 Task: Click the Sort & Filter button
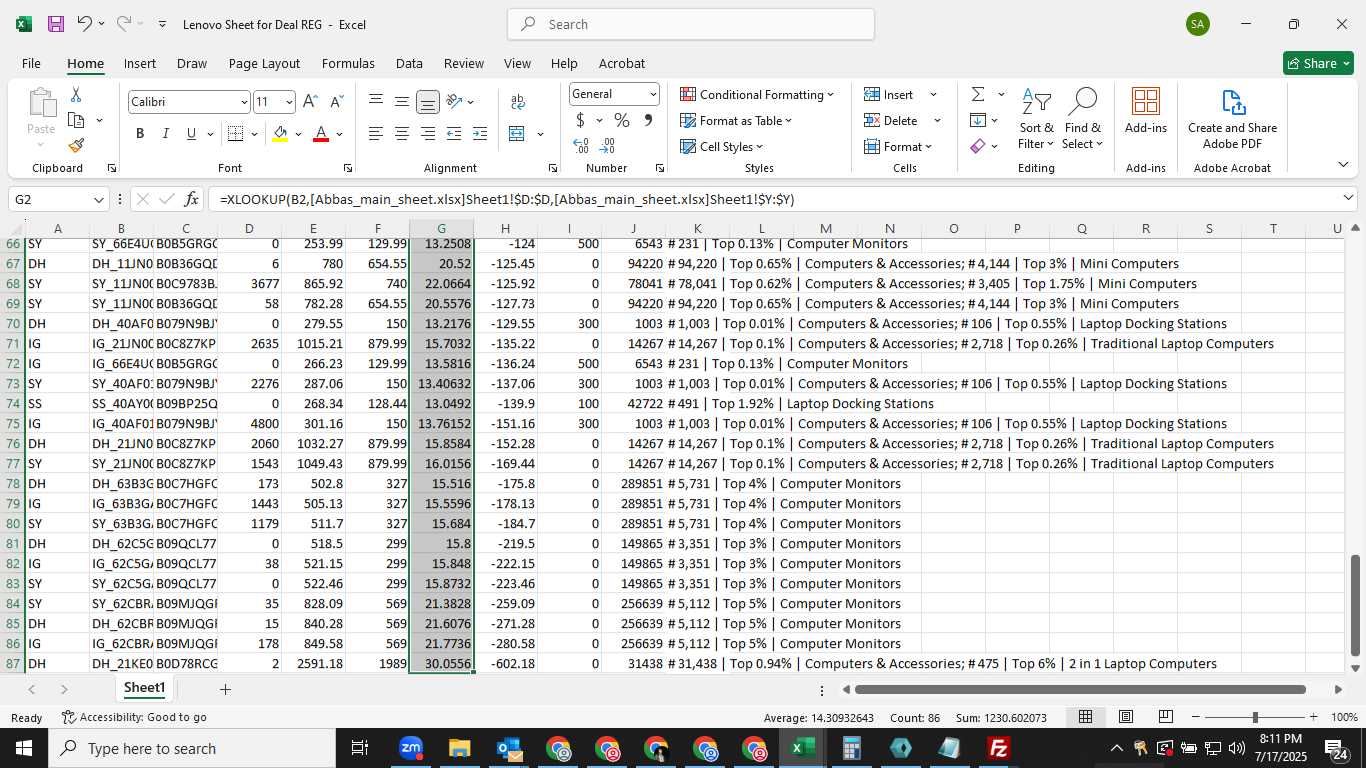coord(1036,119)
